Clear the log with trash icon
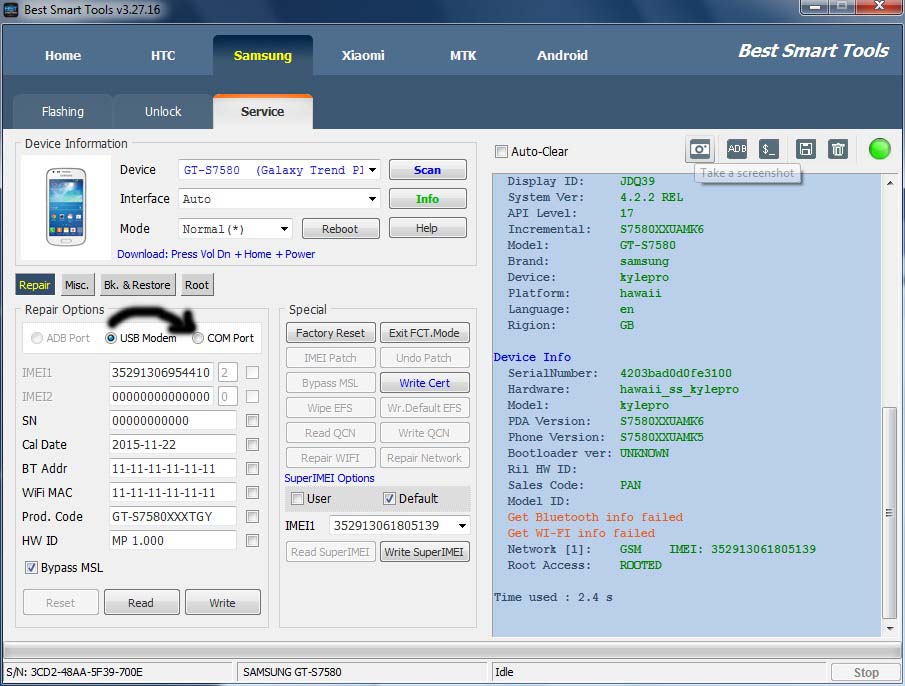The image size is (905, 686). [837, 149]
